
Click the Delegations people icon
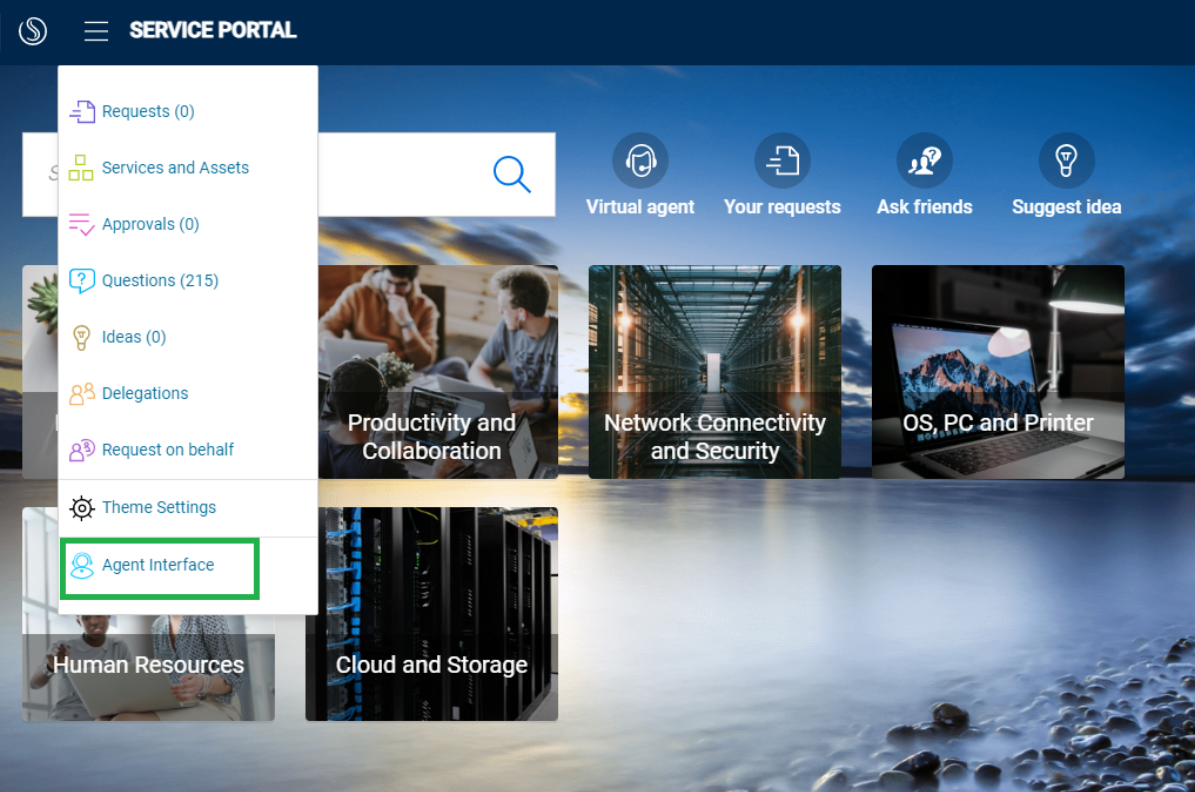point(83,393)
